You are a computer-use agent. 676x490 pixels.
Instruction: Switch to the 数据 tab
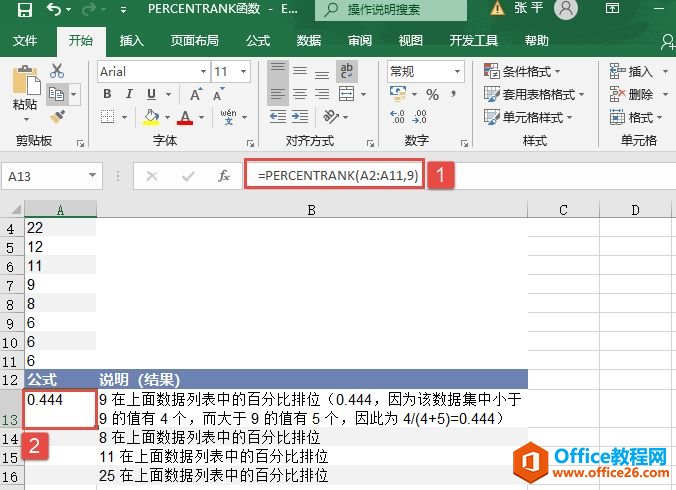coord(309,41)
